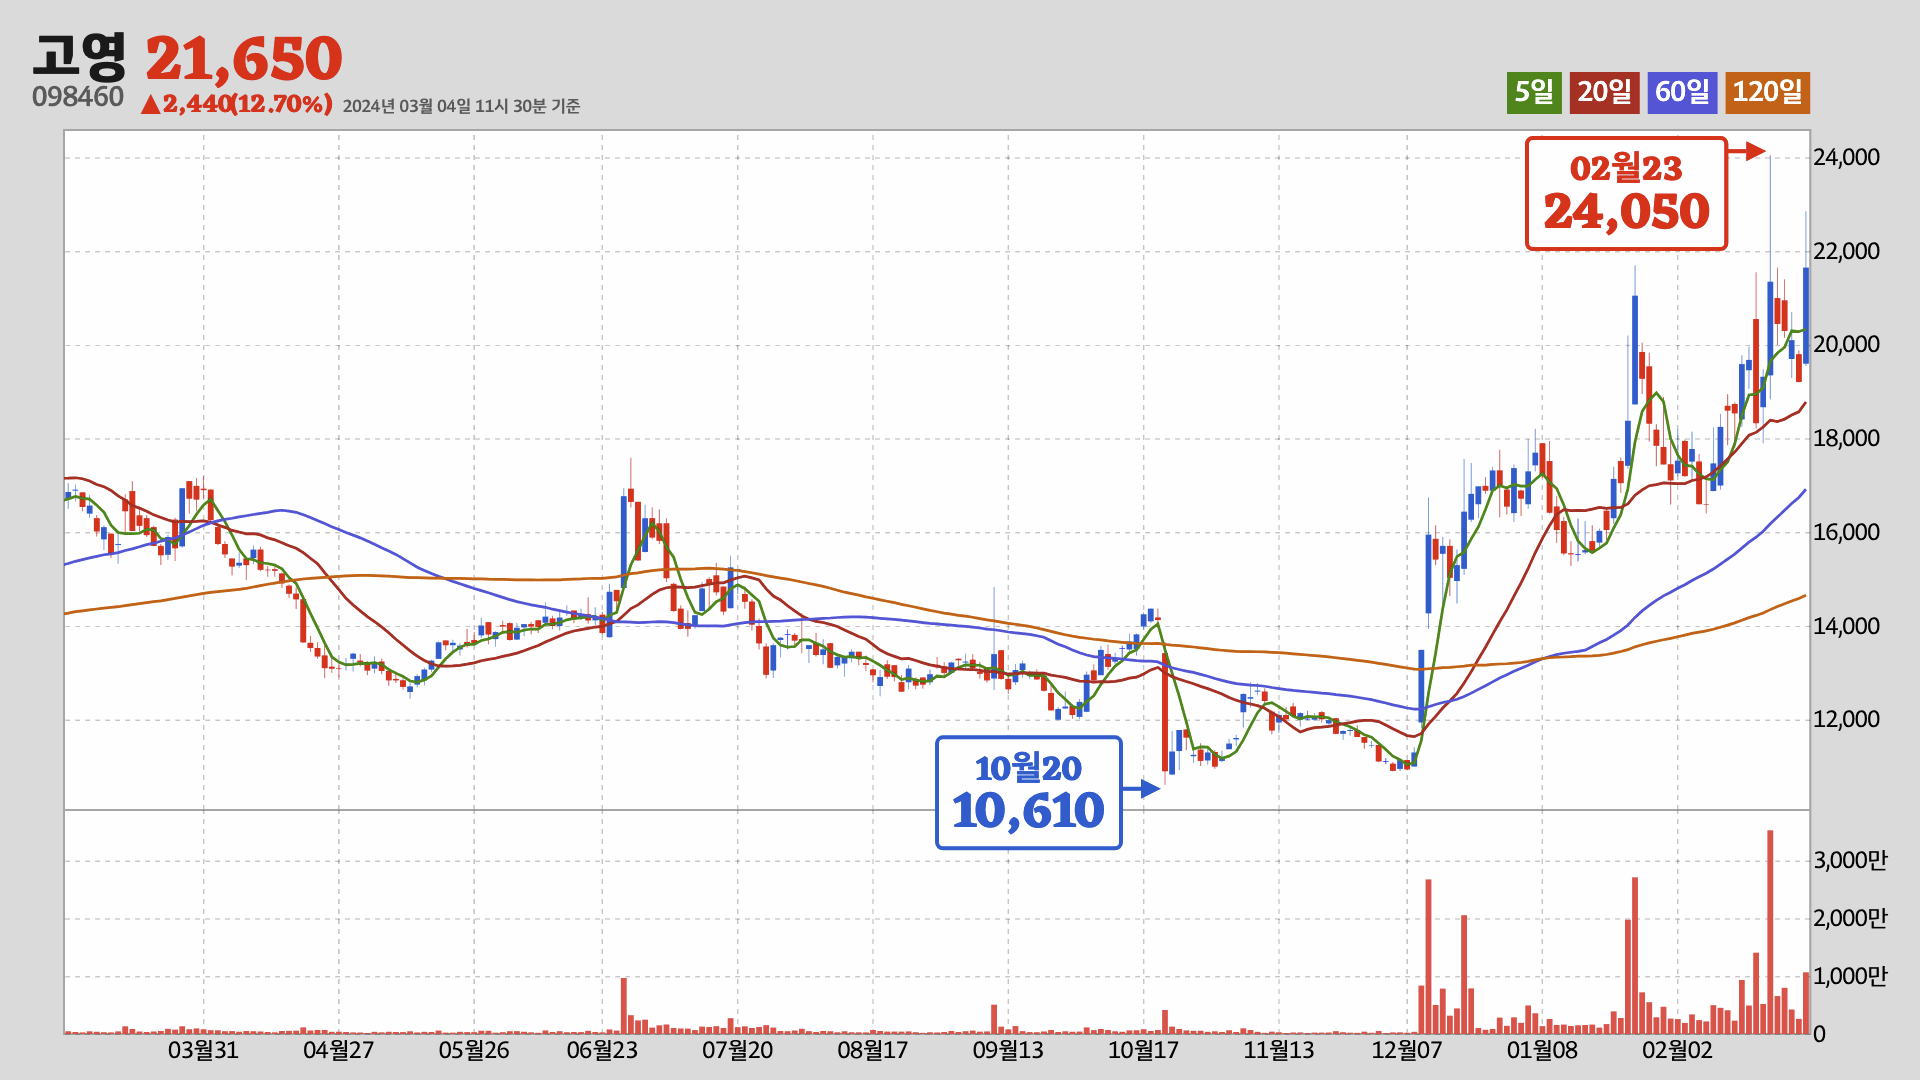Click the timestamp 2024년 03월 04일 11시 30분 기준
1920x1080 pixels.
[461, 106]
